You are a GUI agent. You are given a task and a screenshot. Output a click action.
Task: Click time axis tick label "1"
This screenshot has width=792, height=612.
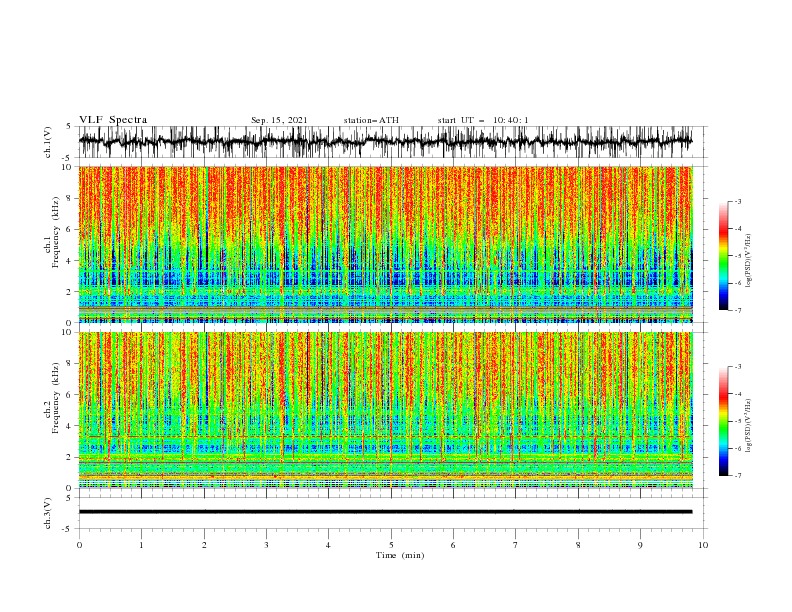pos(141,545)
